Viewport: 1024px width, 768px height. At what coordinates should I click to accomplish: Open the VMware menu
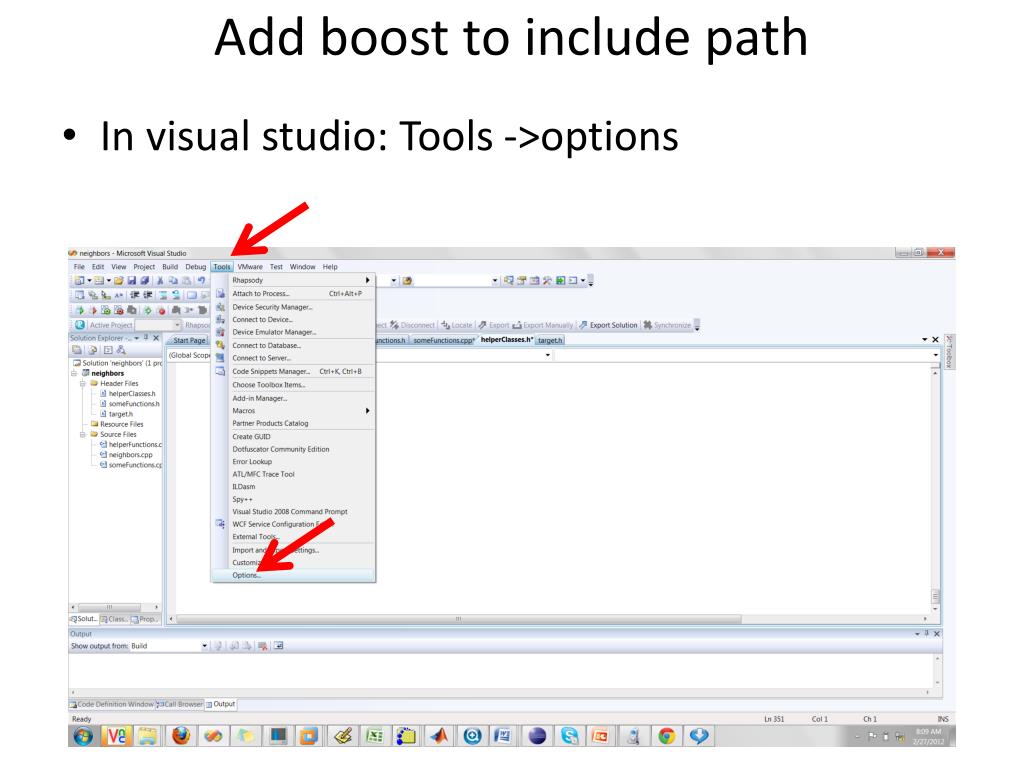pyautogui.click(x=250, y=266)
